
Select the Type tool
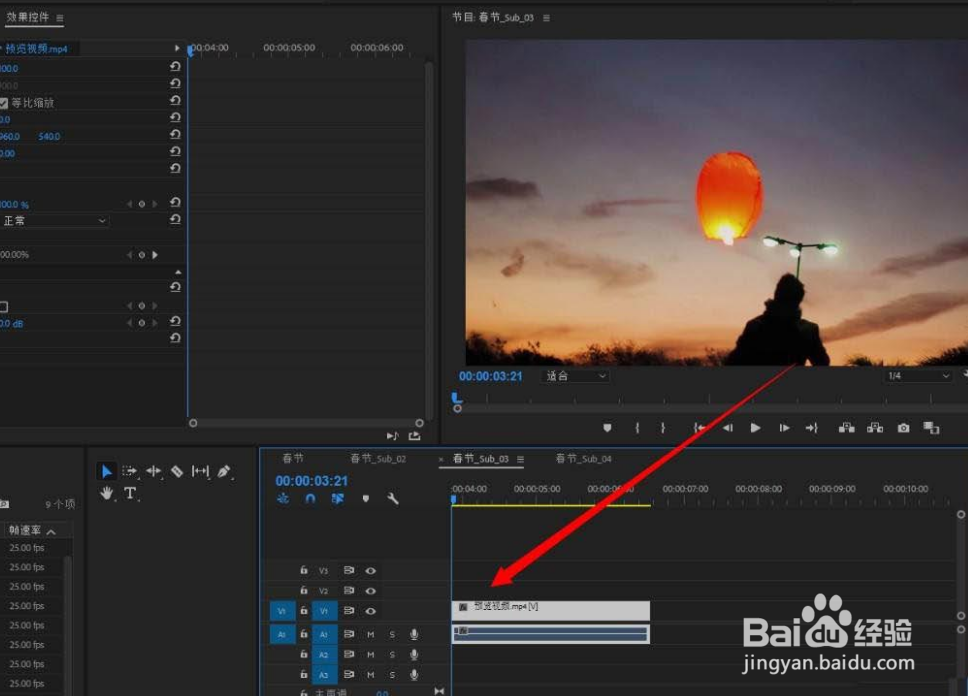click(130, 493)
